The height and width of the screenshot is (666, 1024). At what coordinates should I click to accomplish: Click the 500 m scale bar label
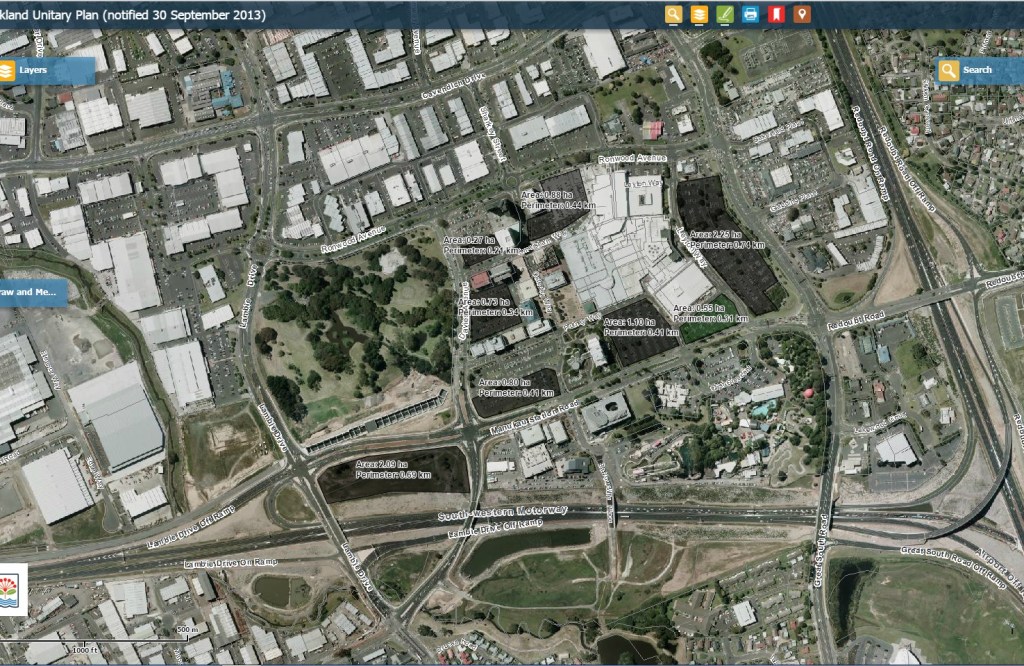(186, 629)
